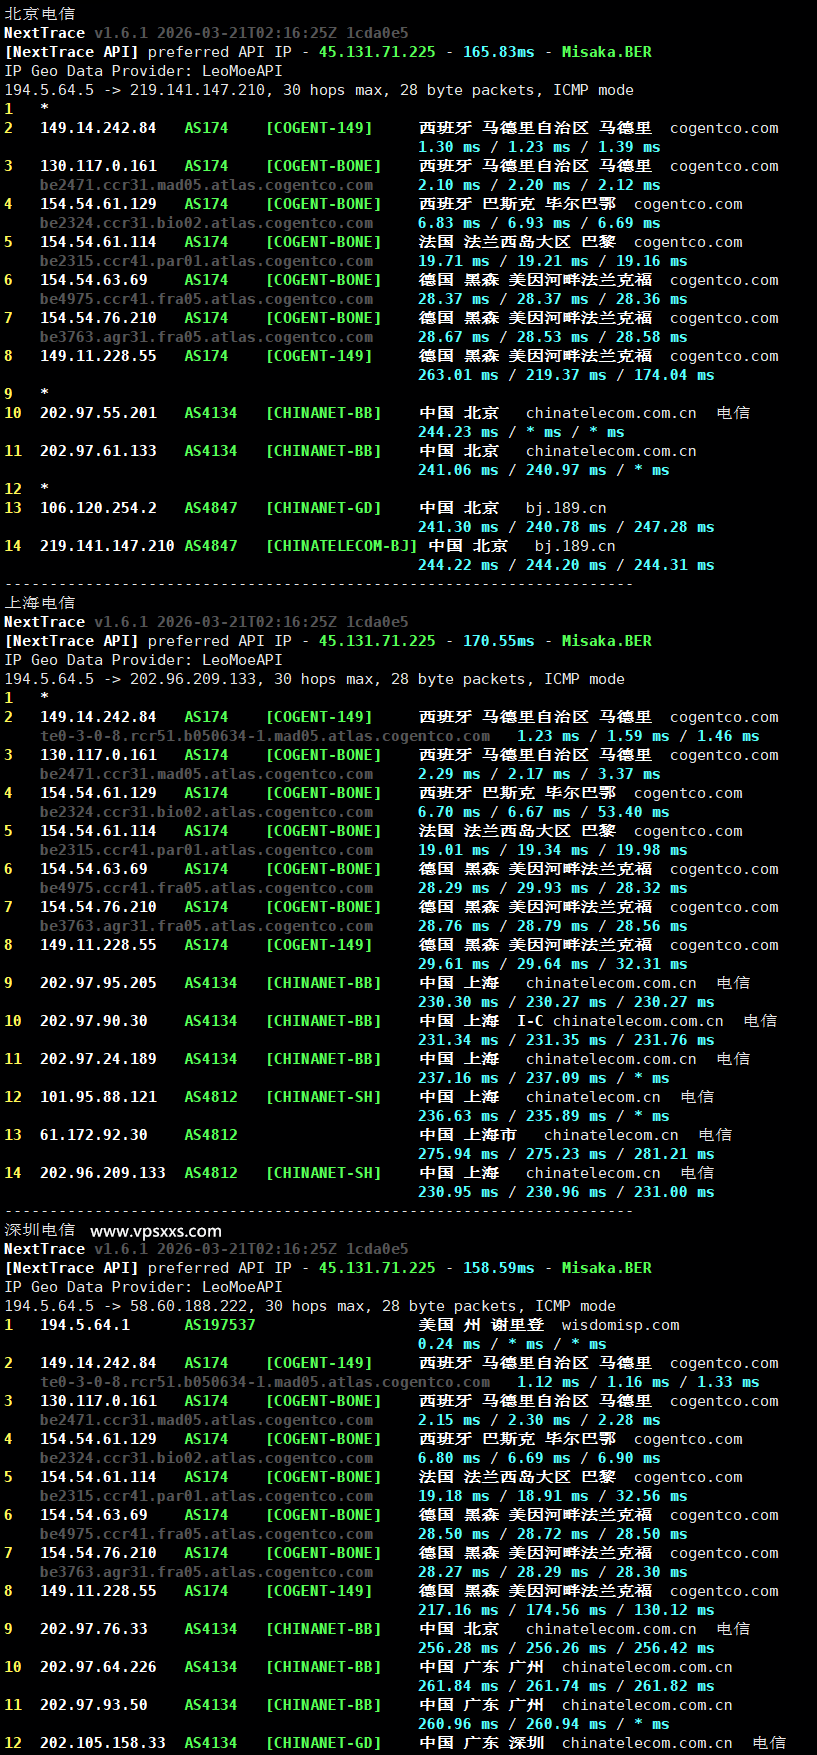The image size is (817, 1755).
Task: Click the 230.95 ms latency value
Action: click(458, 1192)
